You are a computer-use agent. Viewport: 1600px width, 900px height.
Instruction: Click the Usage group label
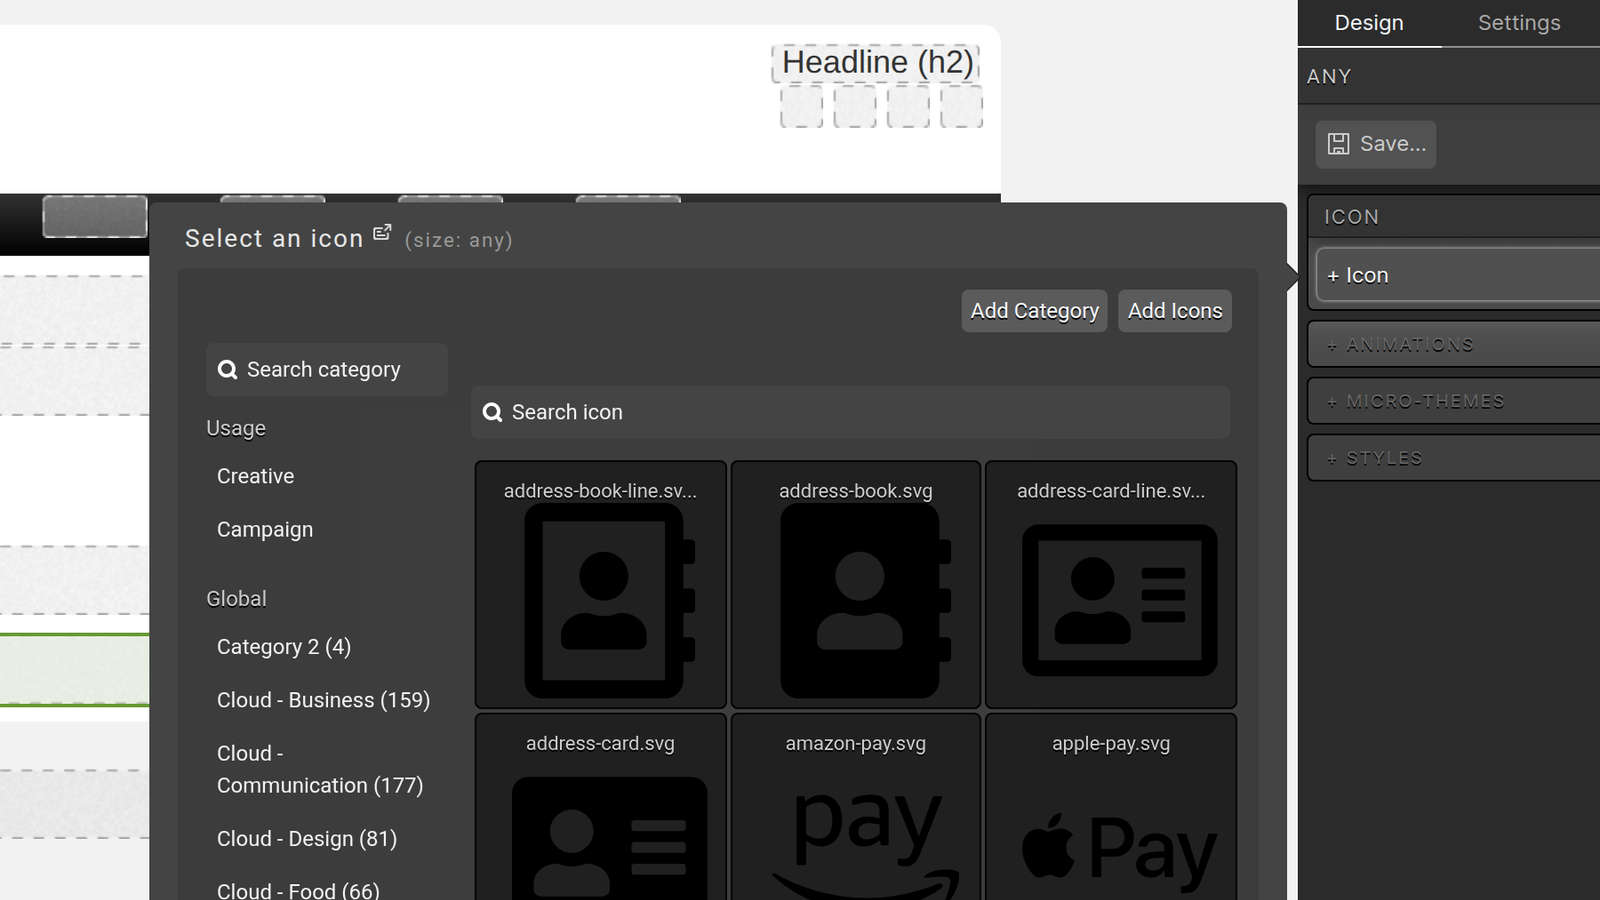236,428
